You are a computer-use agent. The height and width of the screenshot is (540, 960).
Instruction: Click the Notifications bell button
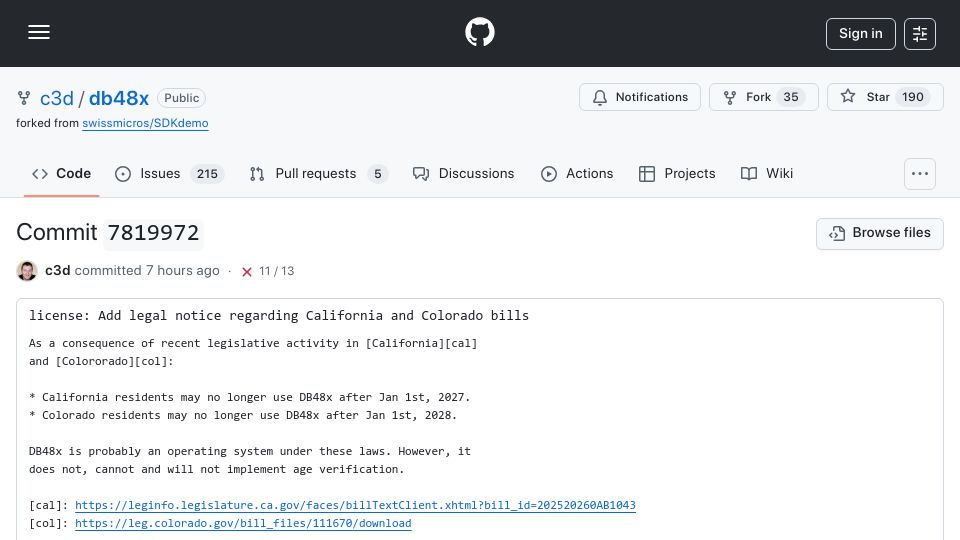point(640,97)
